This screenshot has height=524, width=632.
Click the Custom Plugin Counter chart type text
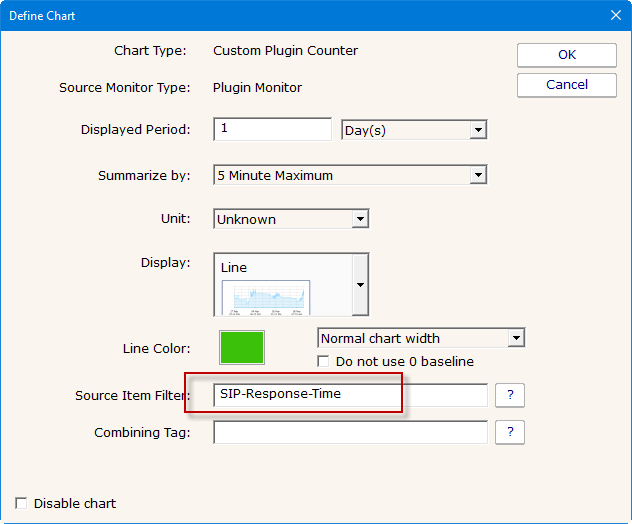pos(285,50)
